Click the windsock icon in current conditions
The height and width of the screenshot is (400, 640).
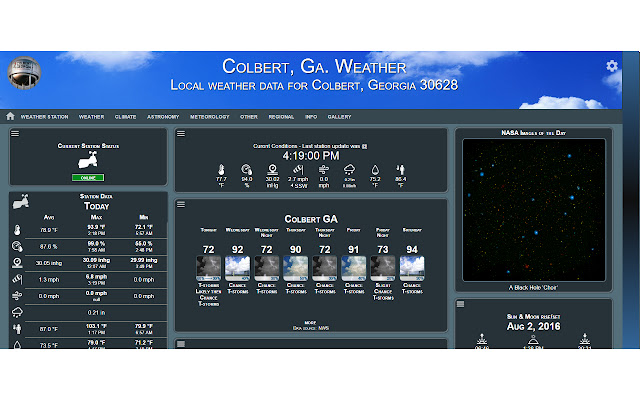tap(298, 169)
